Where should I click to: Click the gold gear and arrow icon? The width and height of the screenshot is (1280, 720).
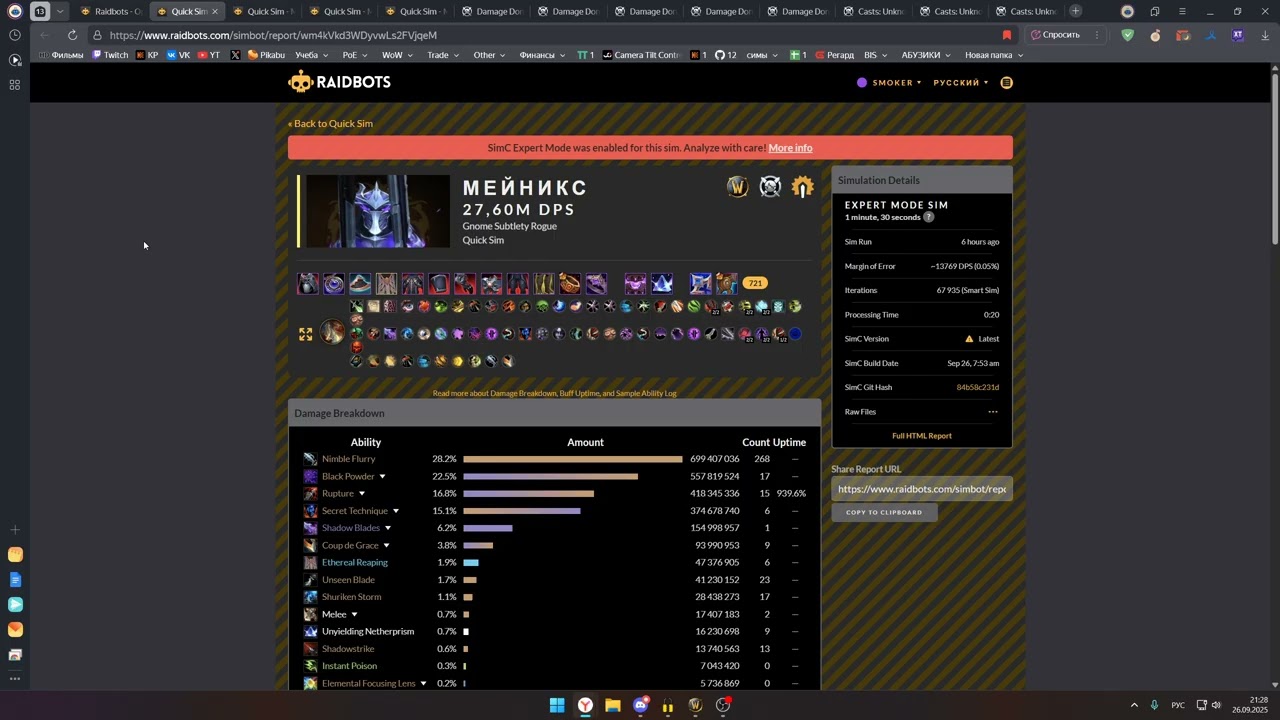(x=802, y=187)
